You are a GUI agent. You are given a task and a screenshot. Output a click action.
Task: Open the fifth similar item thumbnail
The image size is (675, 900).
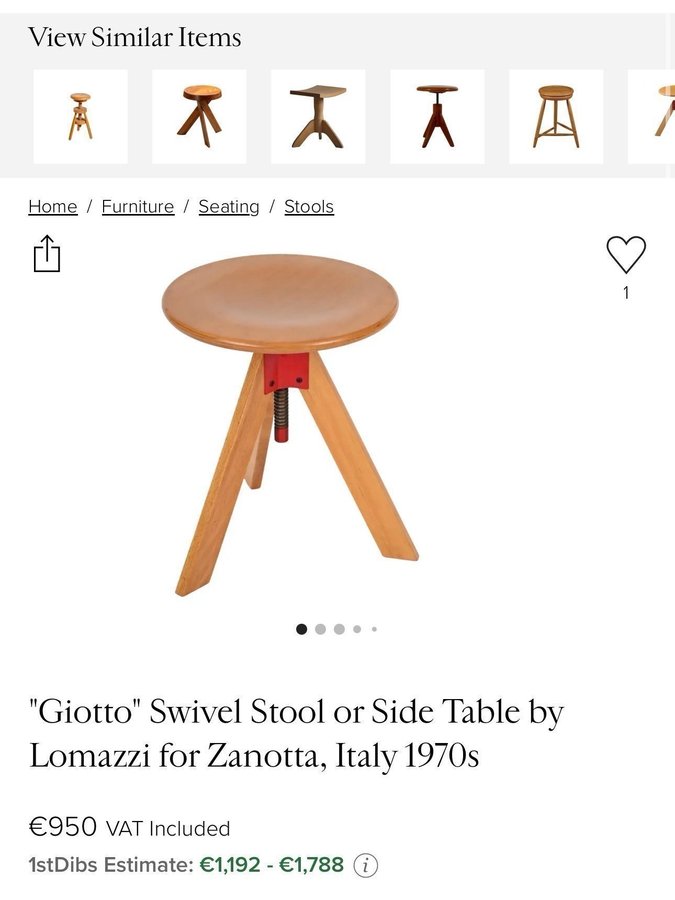click(556, 117)
